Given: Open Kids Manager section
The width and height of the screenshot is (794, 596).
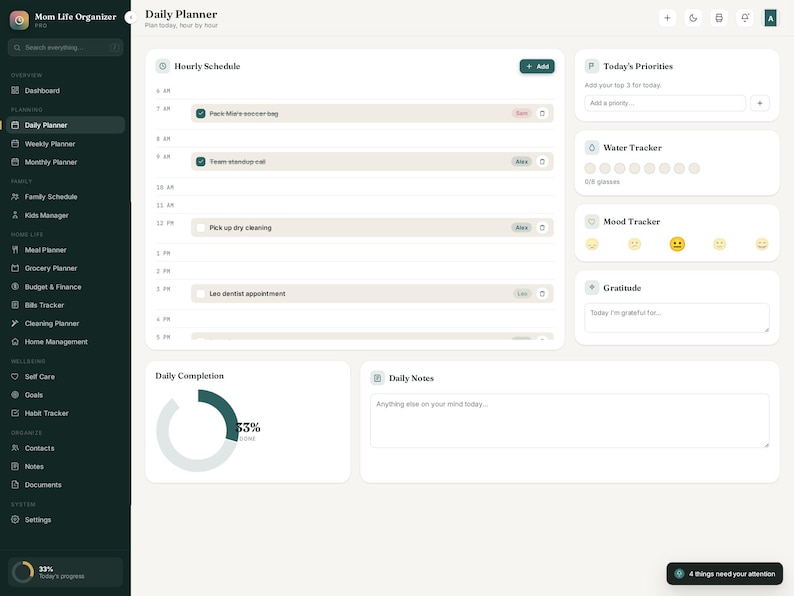Looking at the screenshot, I should point(65,215).
